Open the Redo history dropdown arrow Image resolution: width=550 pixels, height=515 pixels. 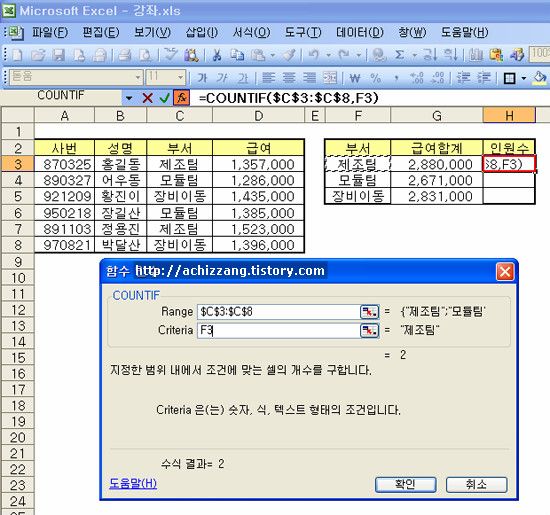tap(358, 55)
